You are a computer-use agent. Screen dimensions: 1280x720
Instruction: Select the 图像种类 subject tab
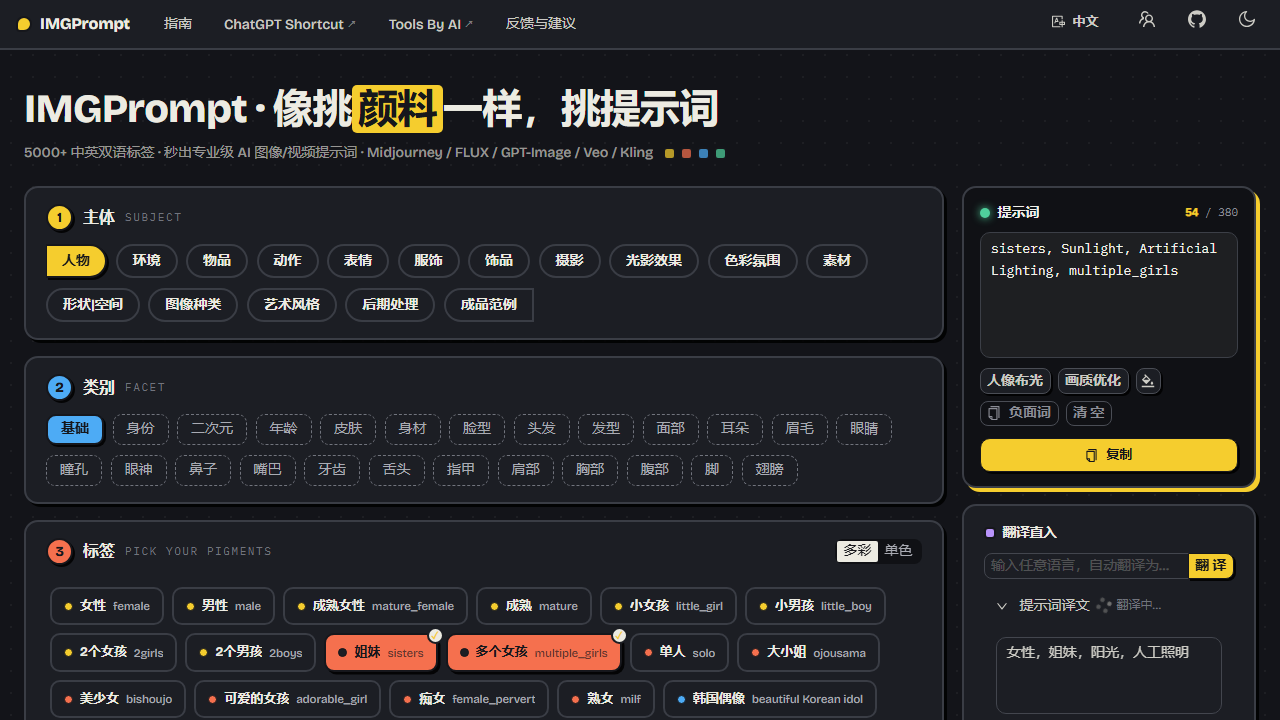tap(193, 304)
